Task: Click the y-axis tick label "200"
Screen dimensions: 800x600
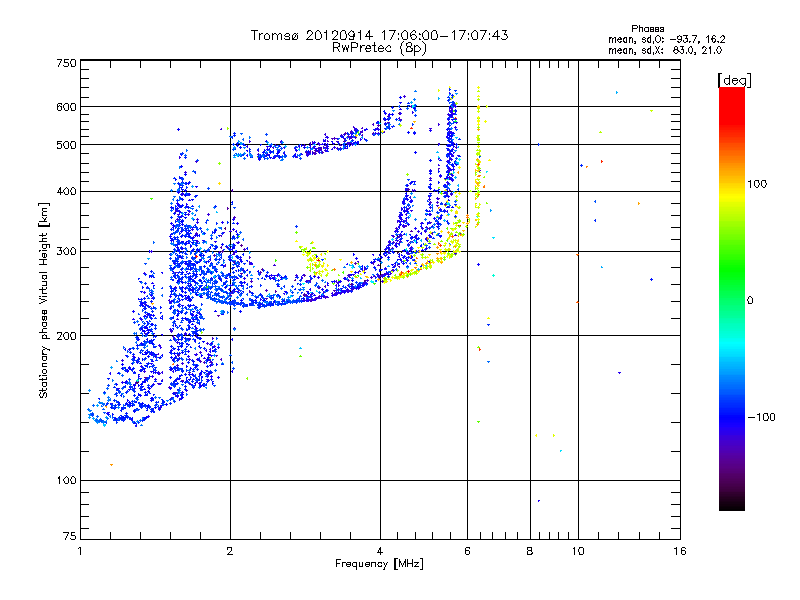Action: 66,336
